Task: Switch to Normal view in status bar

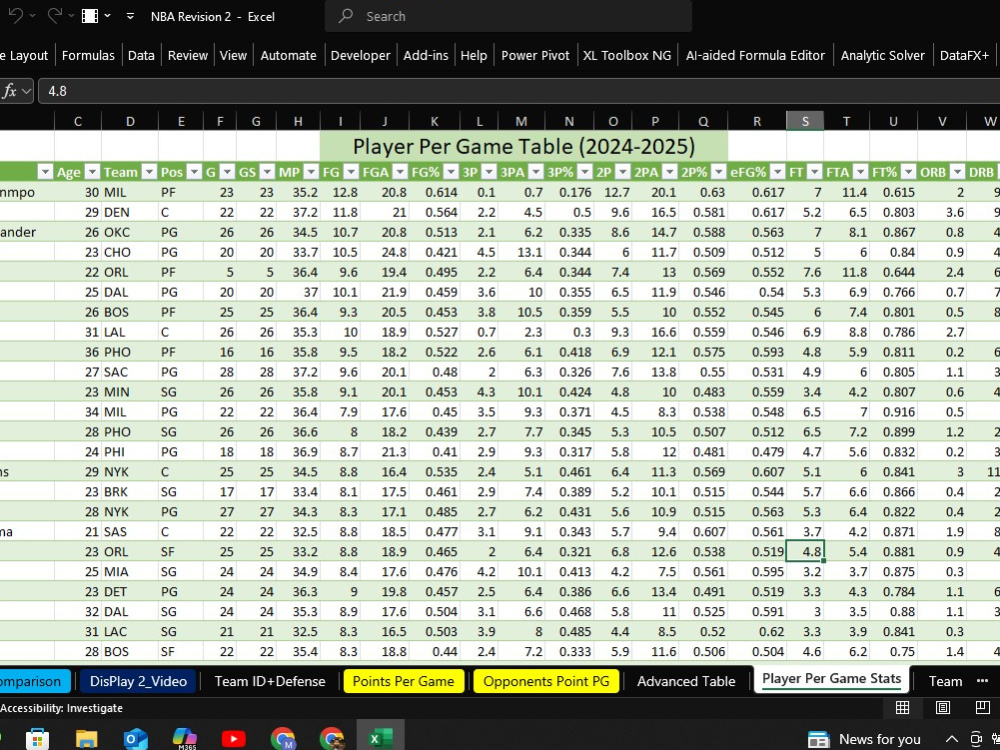Action: click(x=902, y=707)
